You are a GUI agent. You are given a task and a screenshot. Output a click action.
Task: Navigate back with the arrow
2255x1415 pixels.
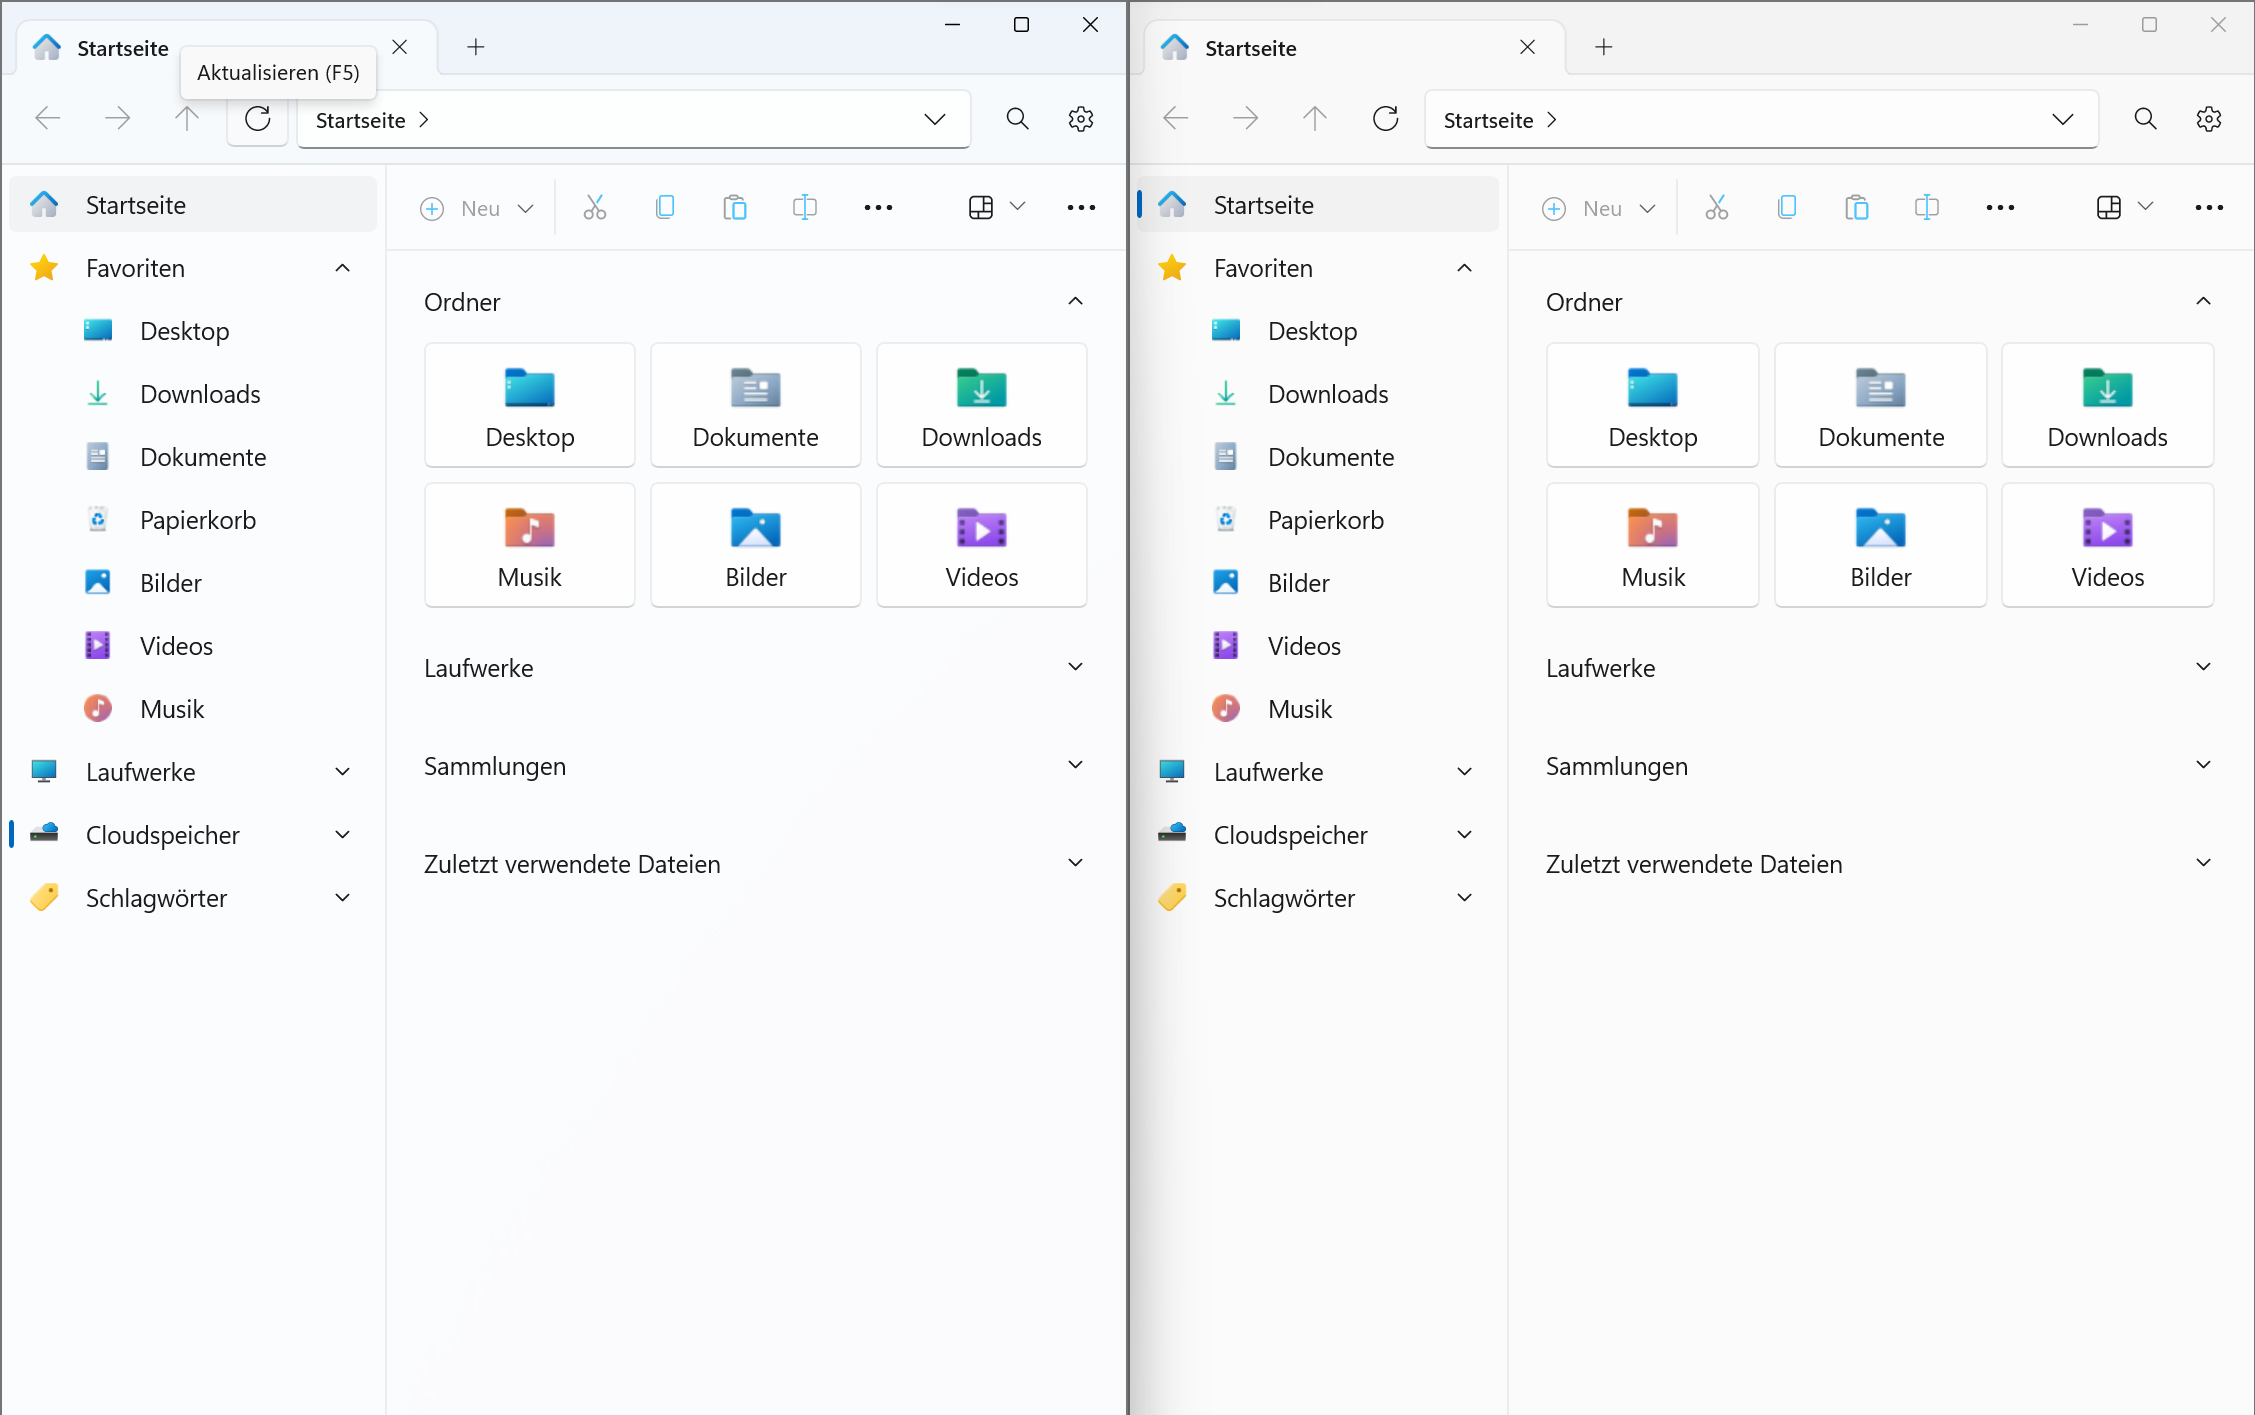pyautogui.click(x=47, y=118)
